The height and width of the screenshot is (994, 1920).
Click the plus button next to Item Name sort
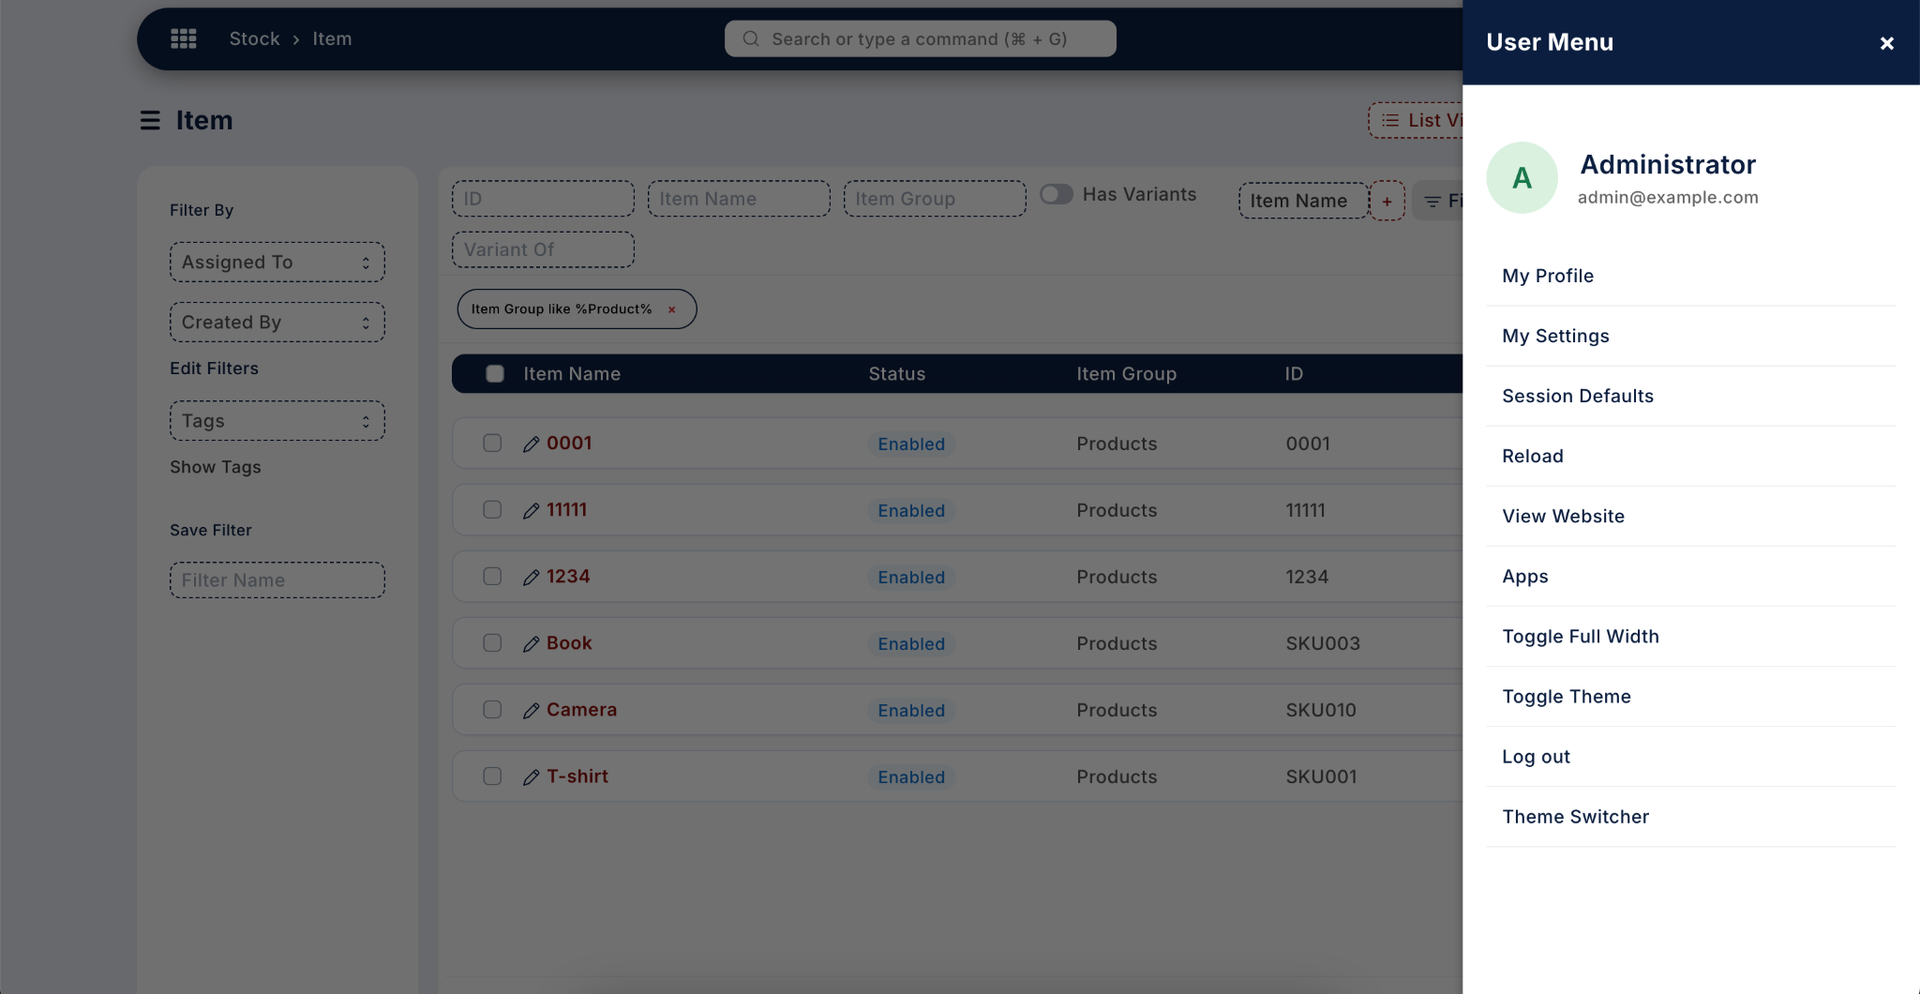point(1386,201)
